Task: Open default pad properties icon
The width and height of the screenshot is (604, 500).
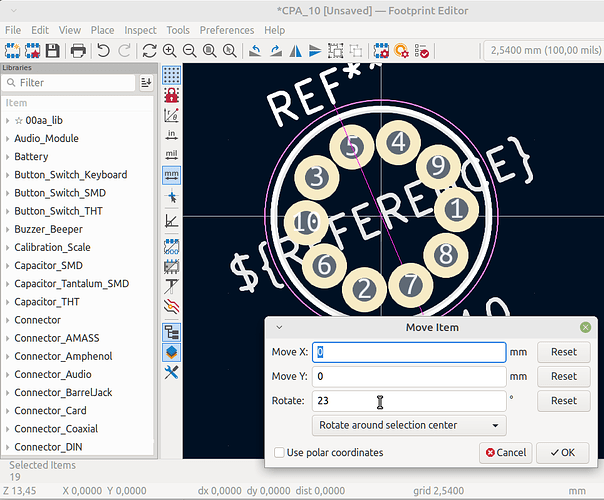Action: [401, 50]
